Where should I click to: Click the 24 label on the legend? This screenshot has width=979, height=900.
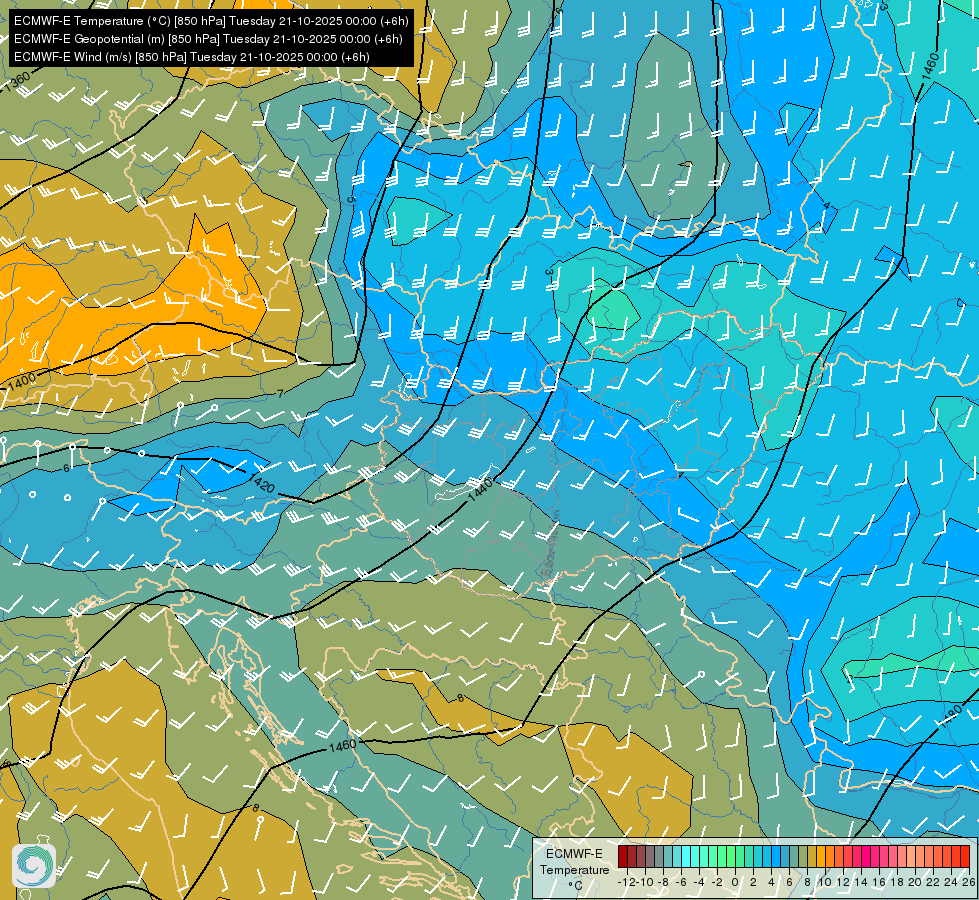click(951, 882)
